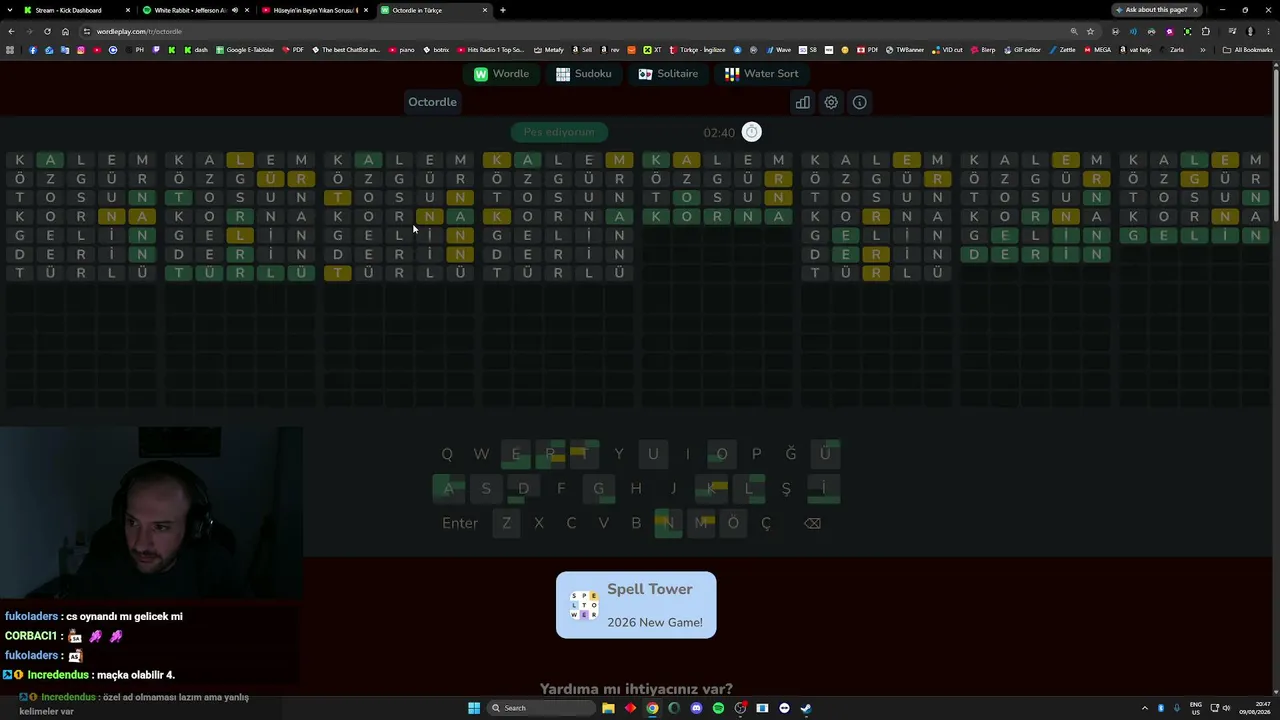Open Discord from the taskbar
1280x720 pixels.
696,708
